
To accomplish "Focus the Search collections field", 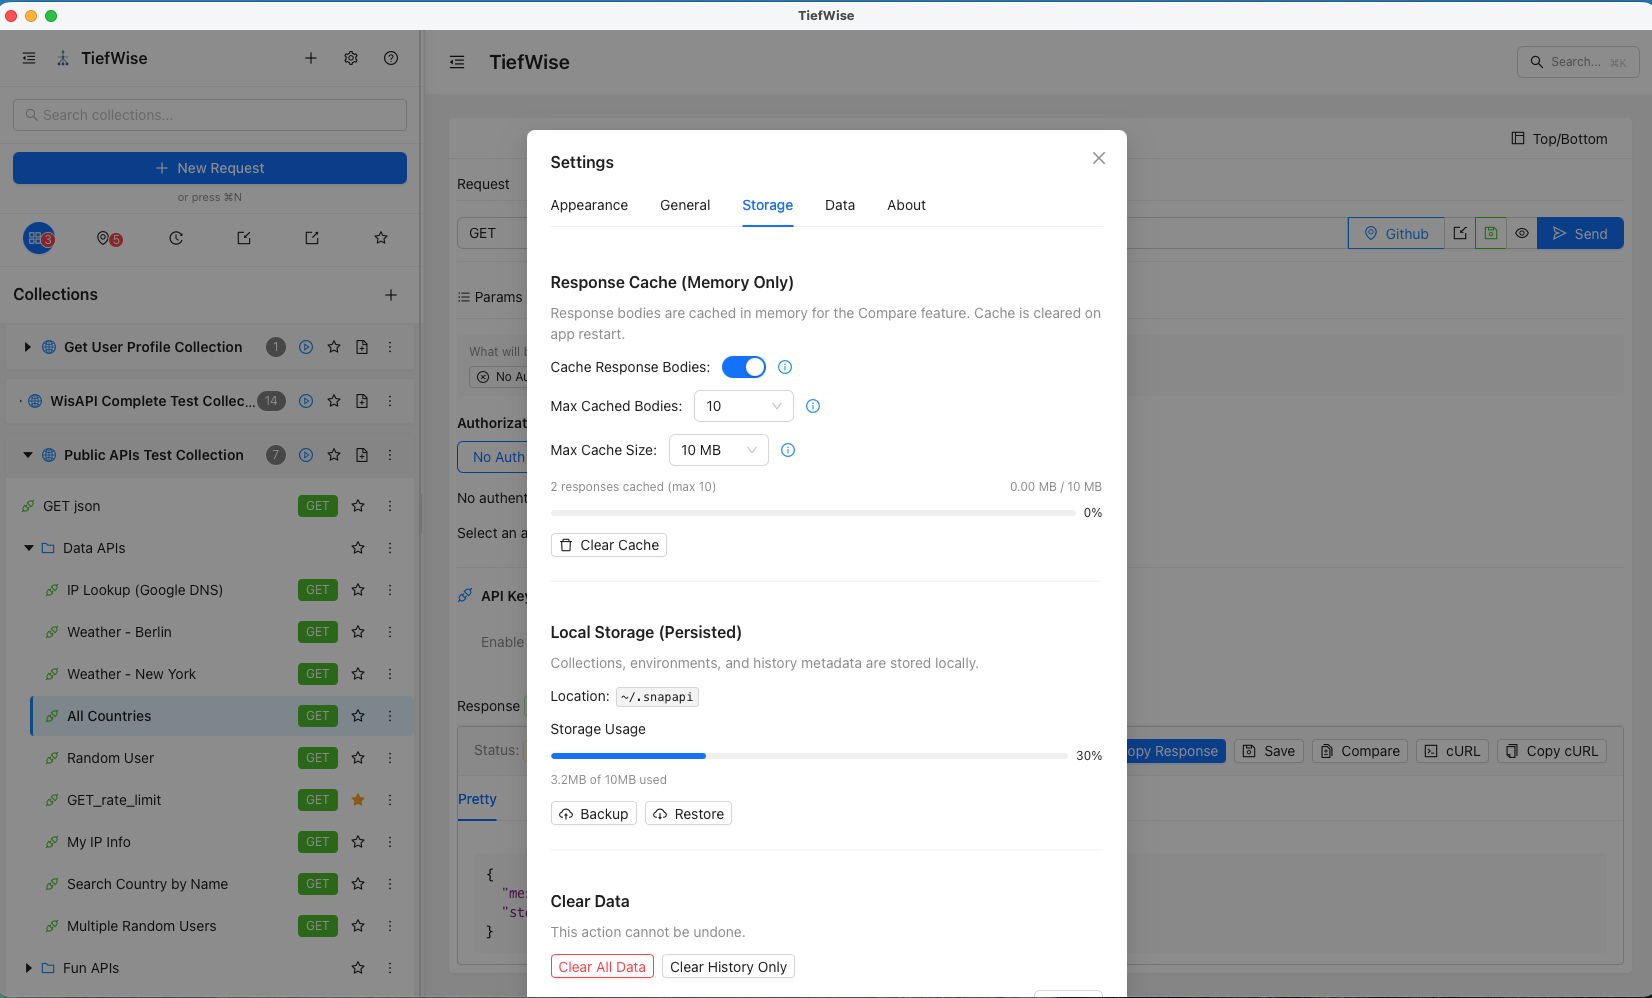I will tap(210, 115).
